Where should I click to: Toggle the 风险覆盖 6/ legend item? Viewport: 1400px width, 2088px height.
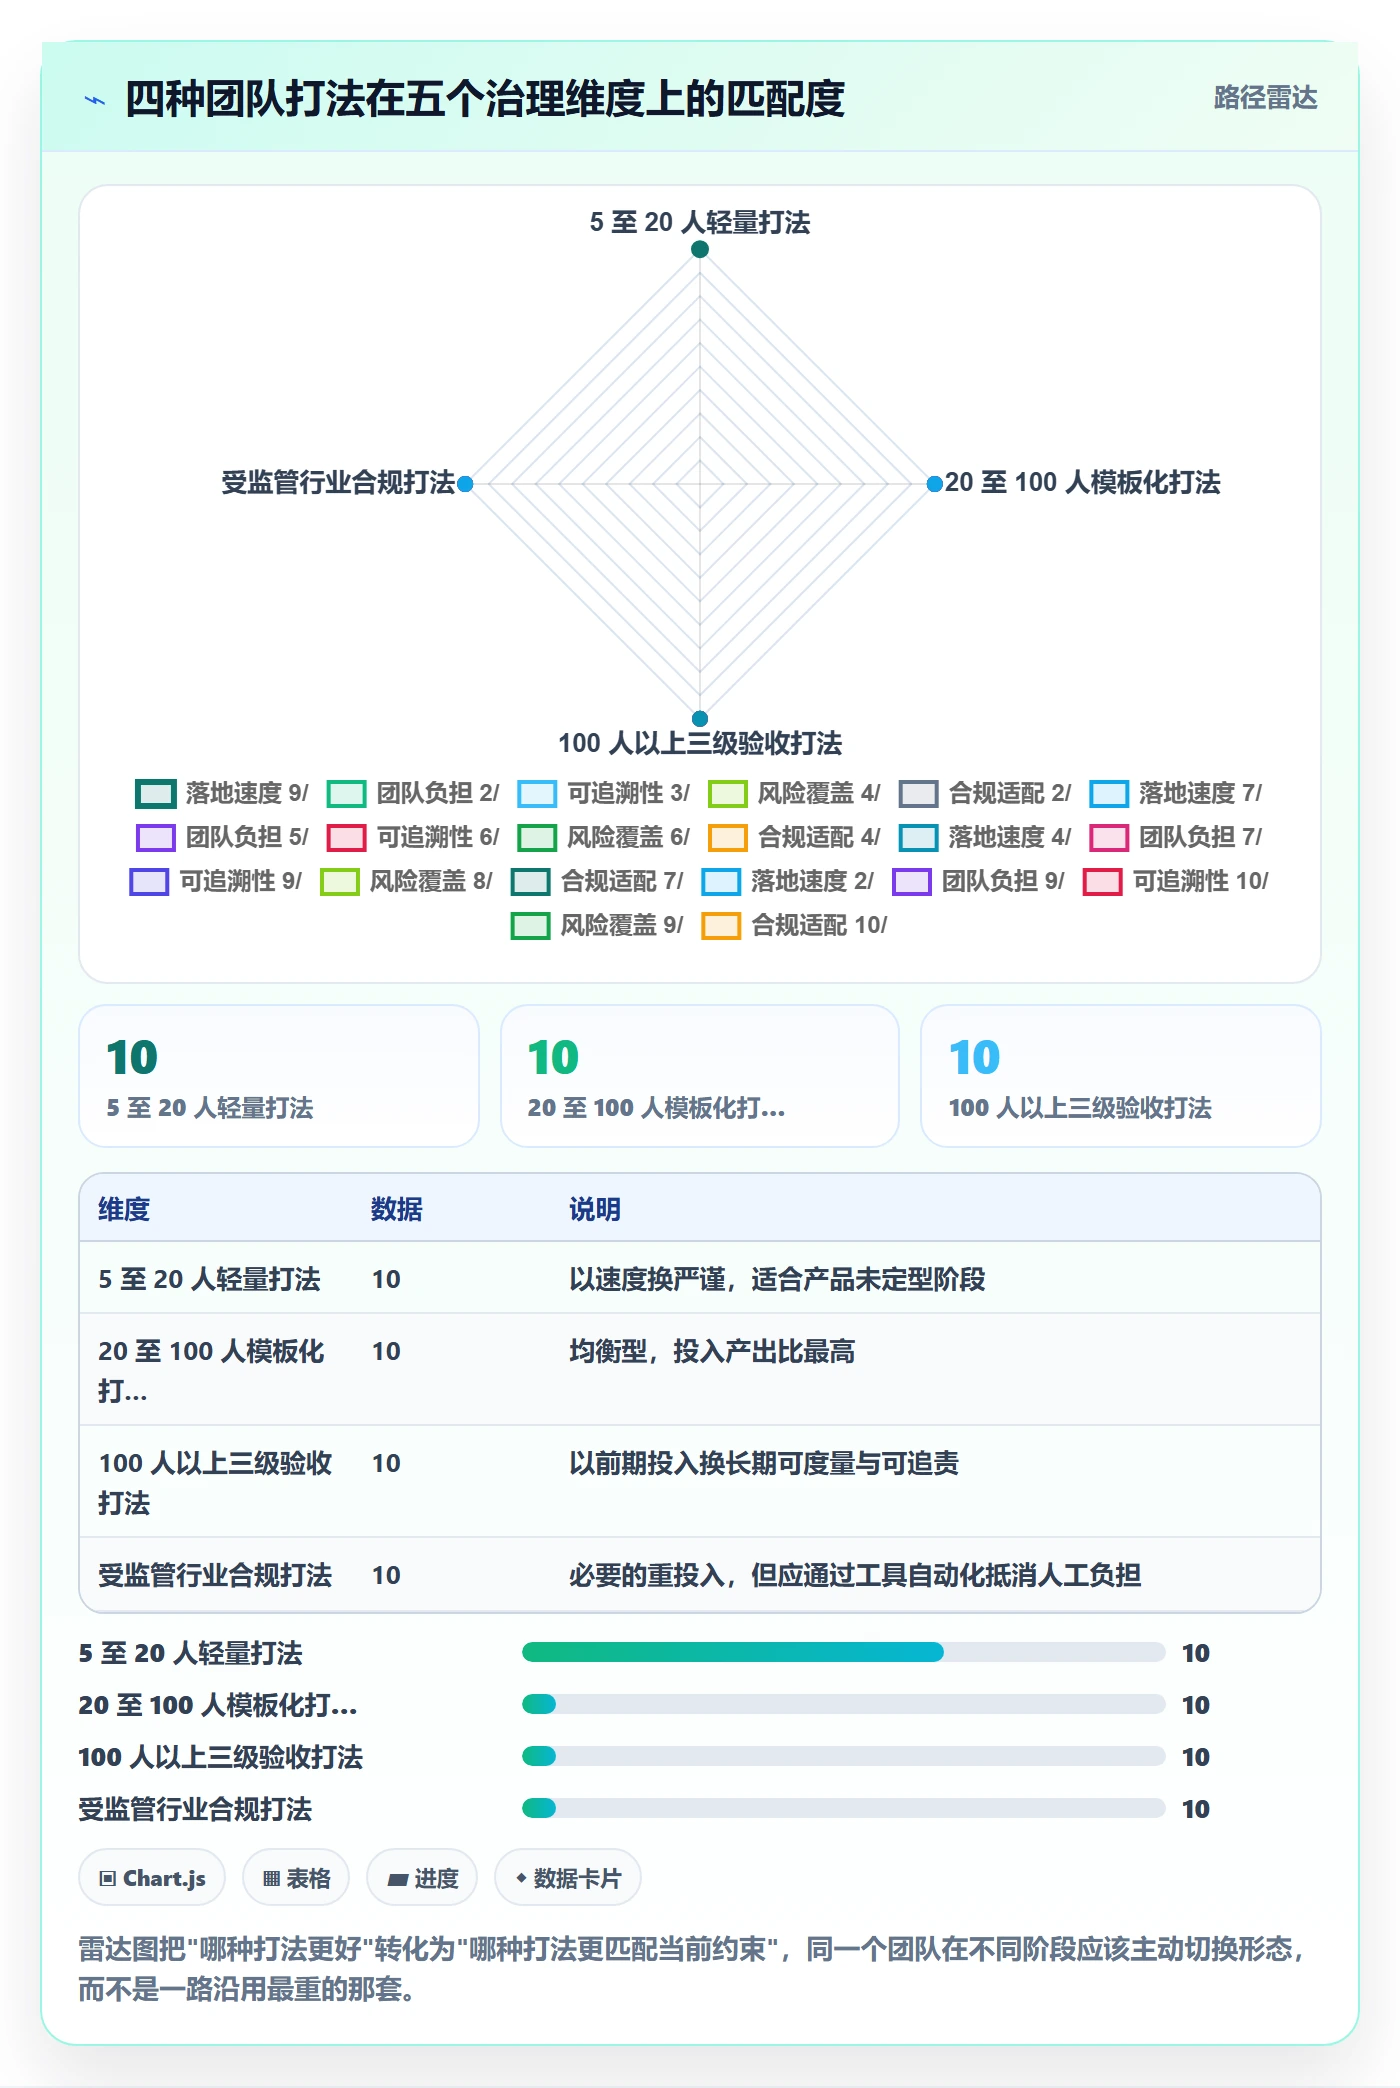pos(604,837)
